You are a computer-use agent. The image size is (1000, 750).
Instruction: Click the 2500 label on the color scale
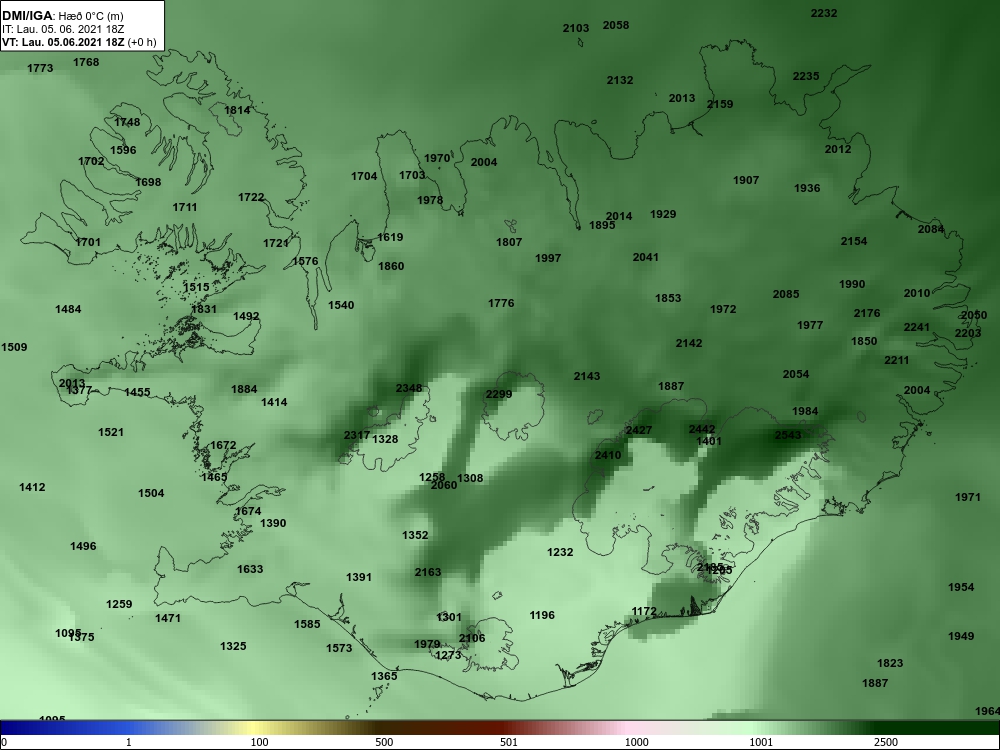point(885,742)
